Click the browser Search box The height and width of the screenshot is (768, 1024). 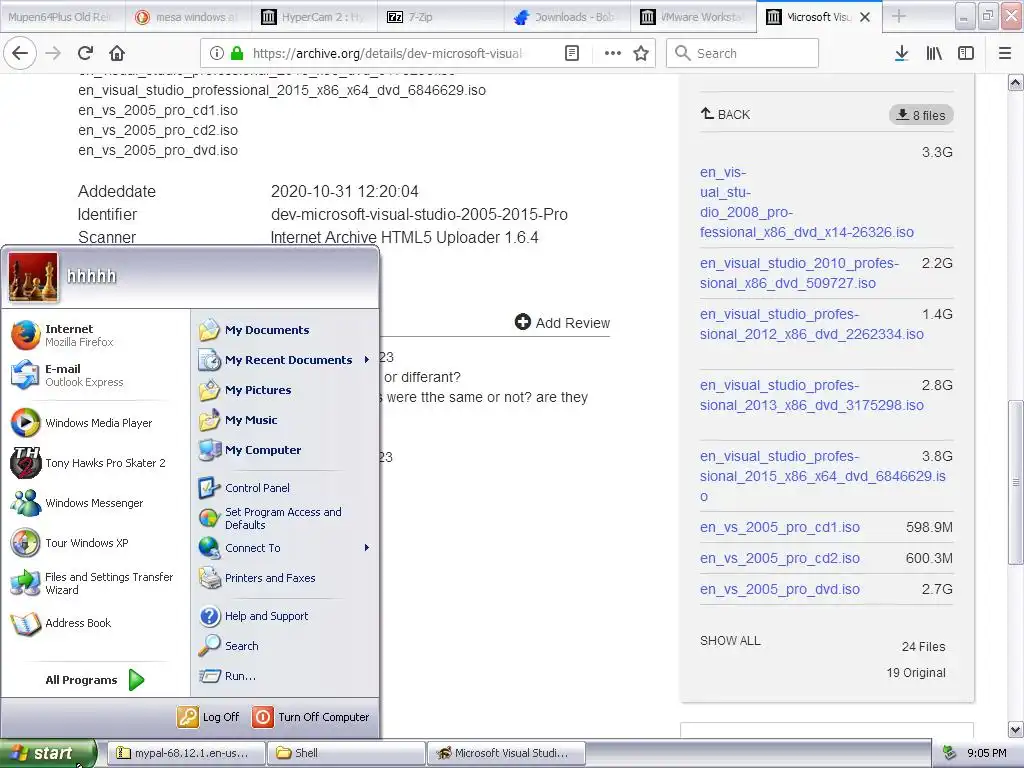pos(742,54)
